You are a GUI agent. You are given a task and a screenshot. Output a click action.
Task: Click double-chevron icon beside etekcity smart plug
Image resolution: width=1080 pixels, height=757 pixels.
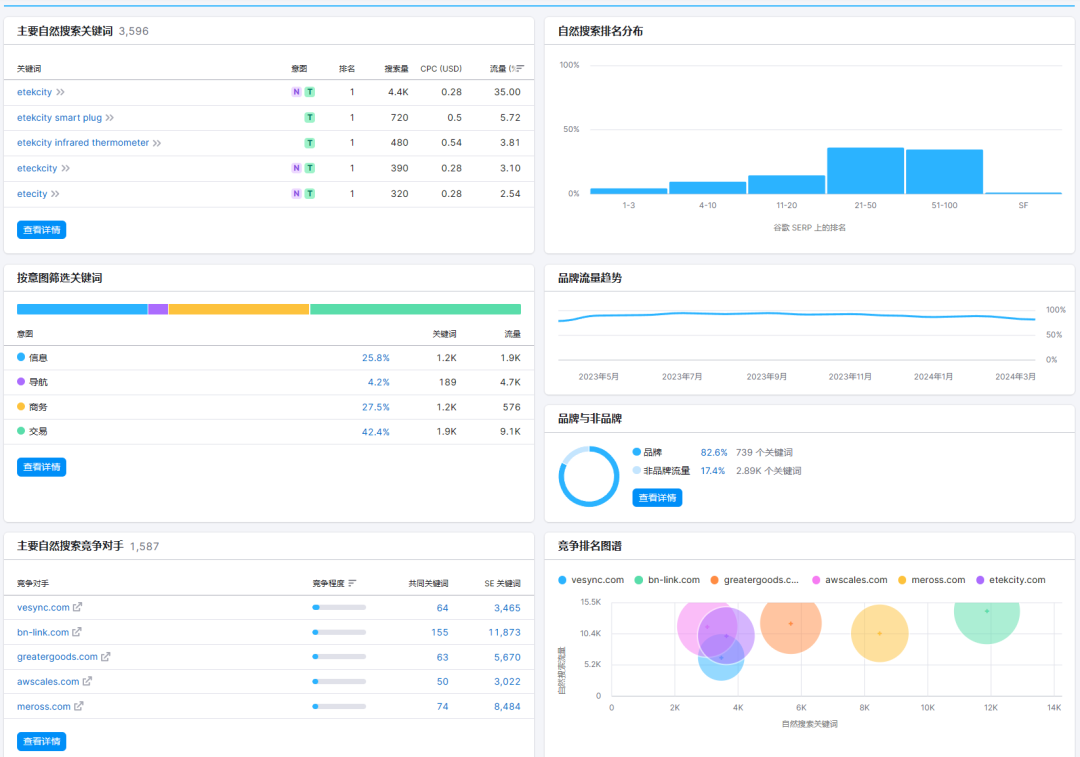coord(110,118)
